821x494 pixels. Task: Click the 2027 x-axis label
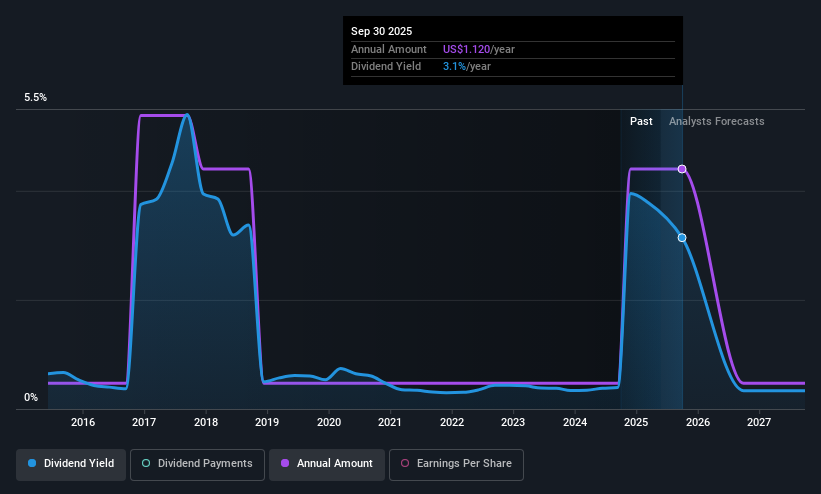coord(759,422)
